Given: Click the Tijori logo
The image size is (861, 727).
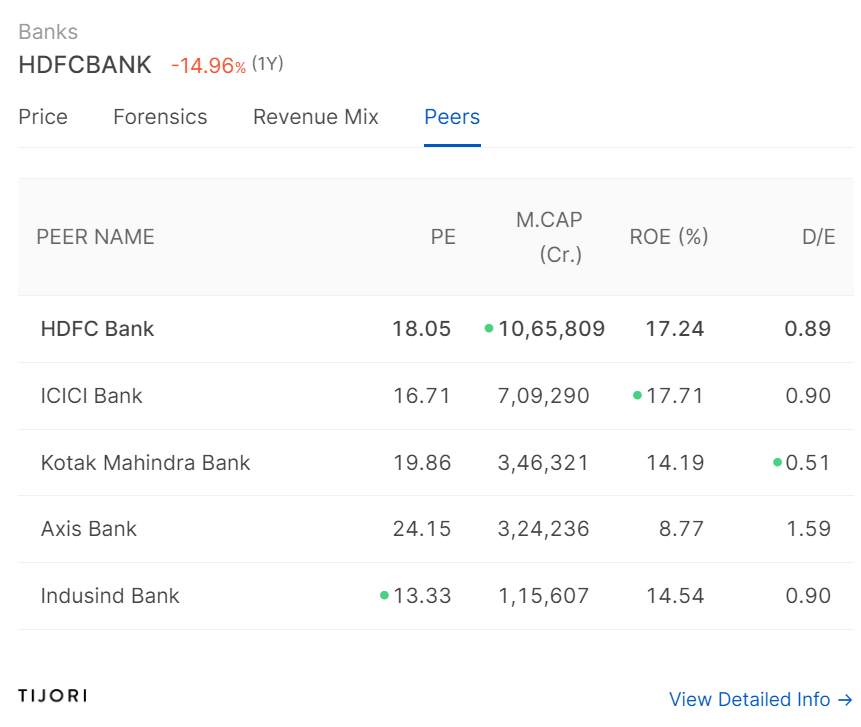Looking at the screenshot, I should point(53,696).
